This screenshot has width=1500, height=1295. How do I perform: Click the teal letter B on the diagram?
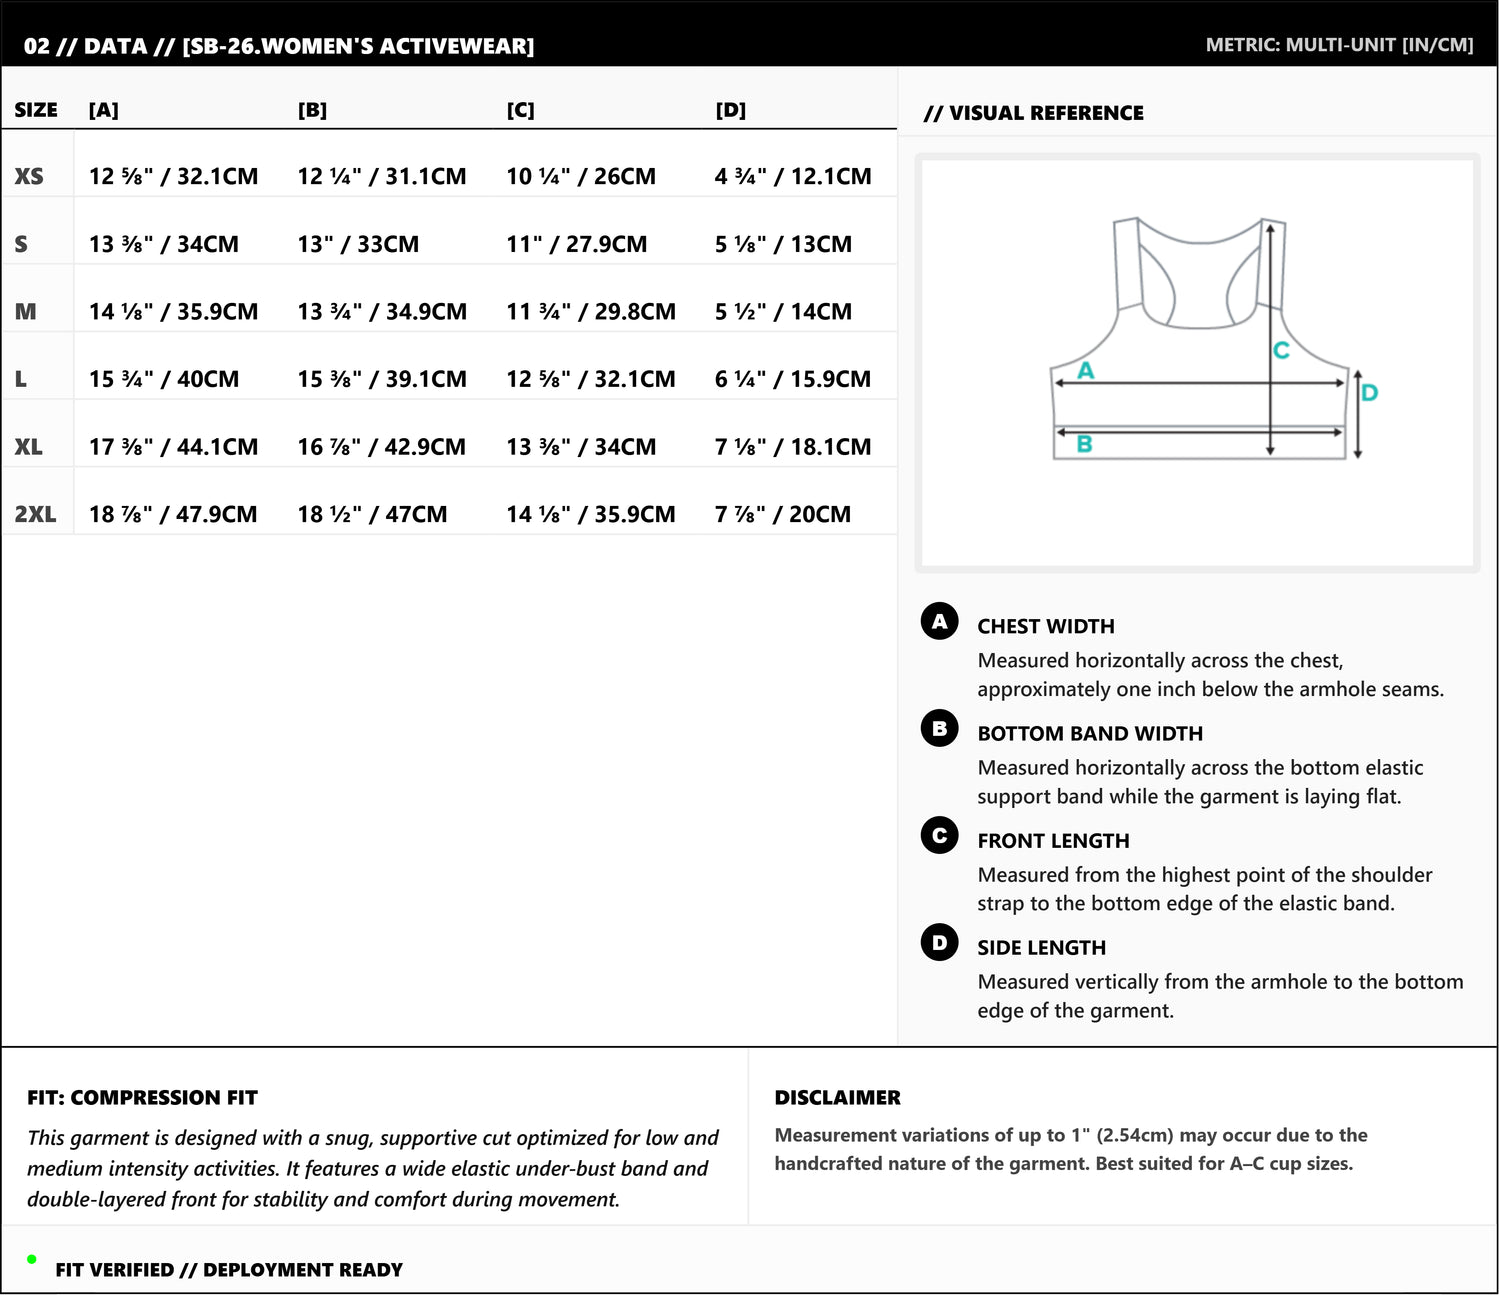1084,444
